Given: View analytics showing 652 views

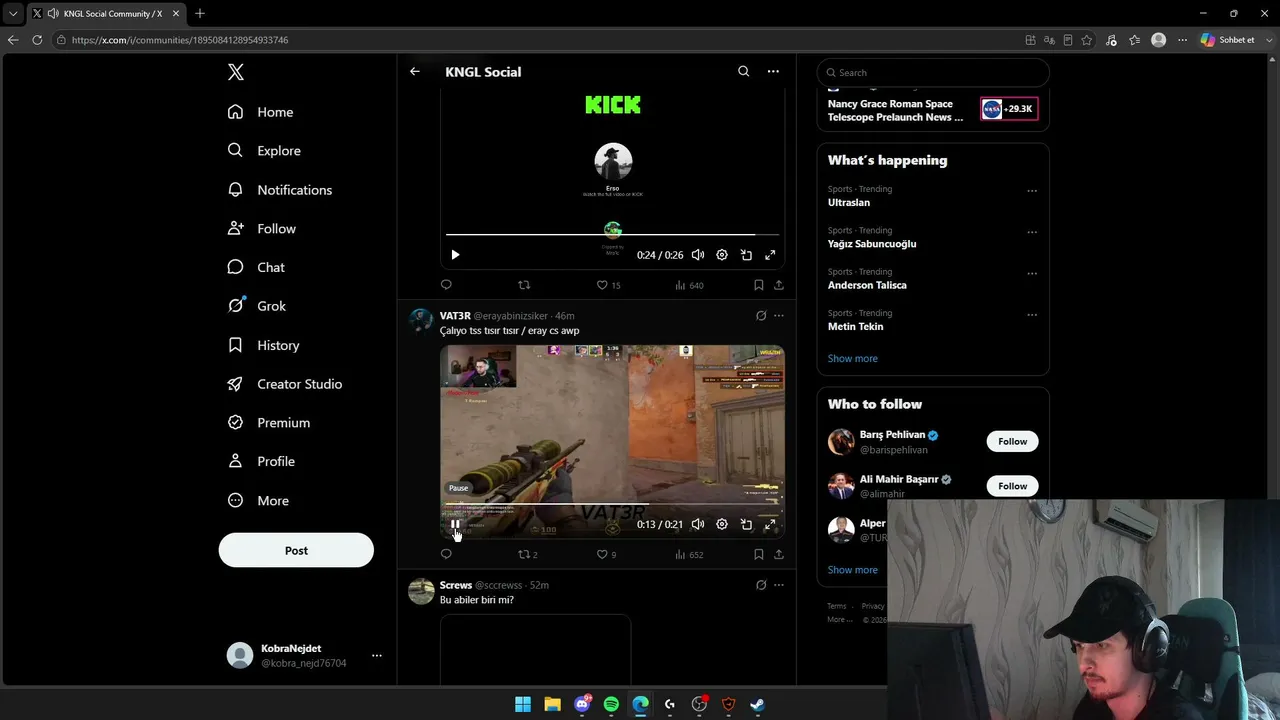Looking at the screenshot, I should point(689,554).
